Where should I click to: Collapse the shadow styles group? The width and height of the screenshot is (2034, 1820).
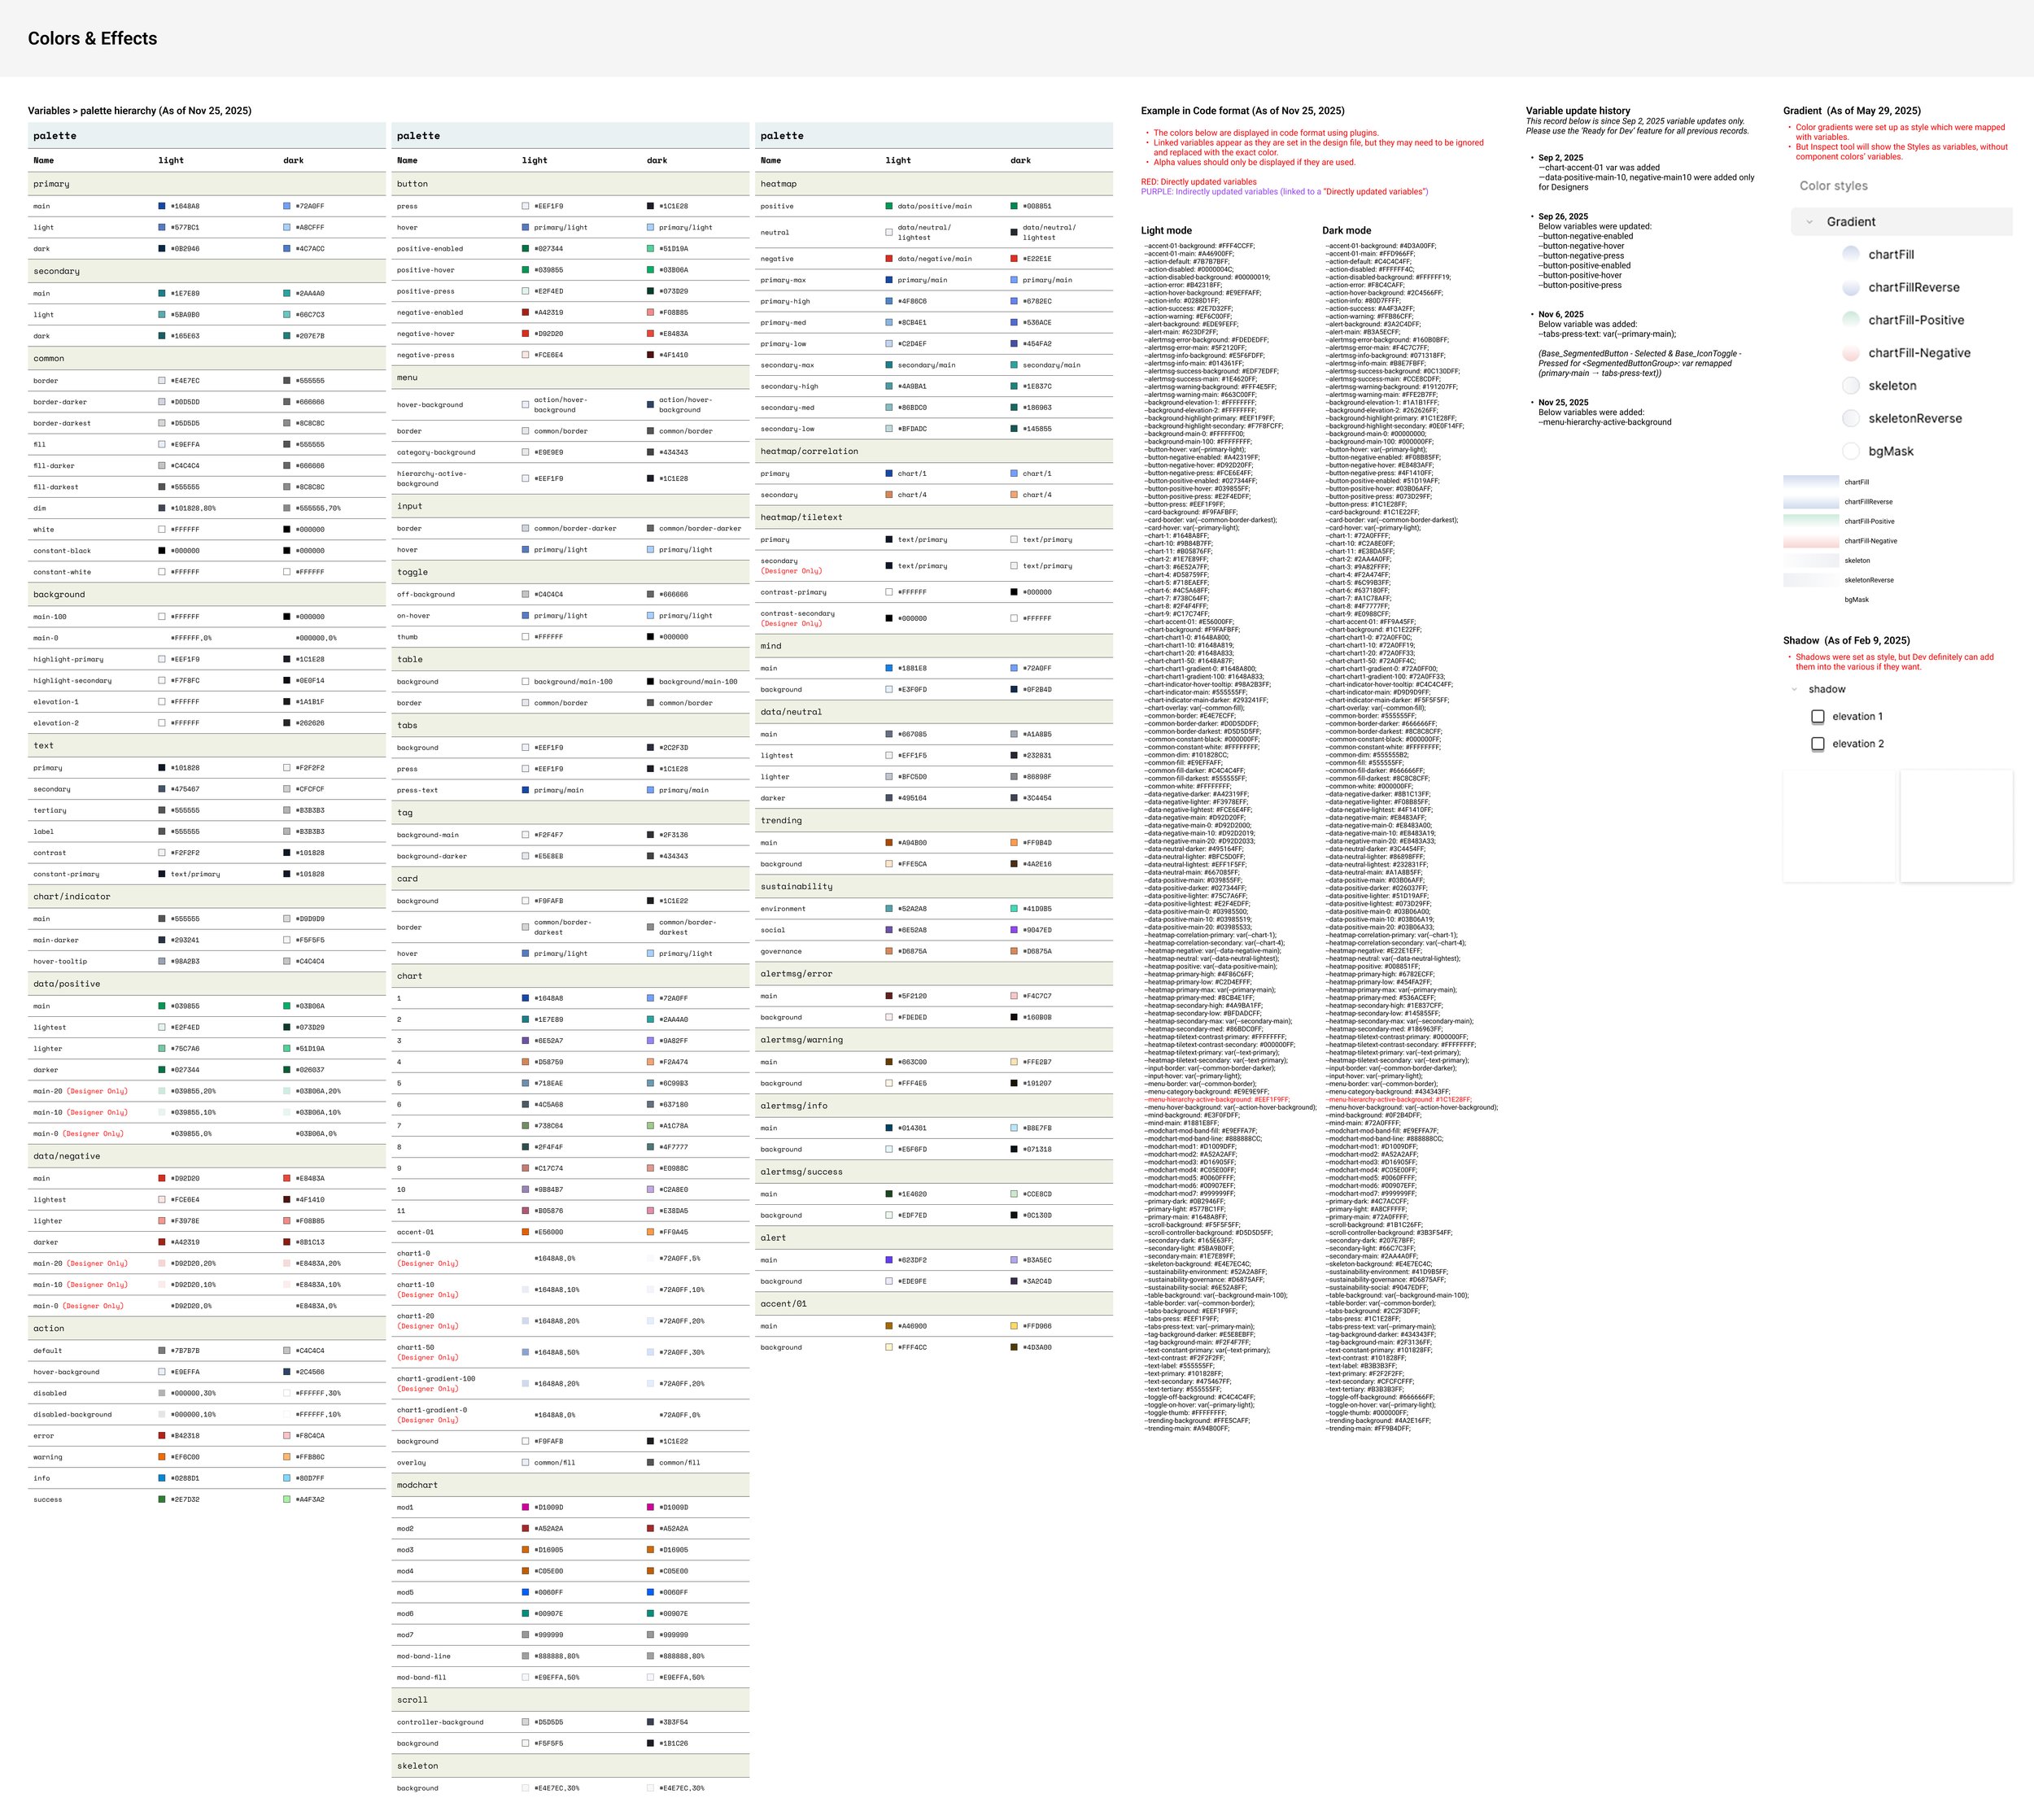(1793, 689)
